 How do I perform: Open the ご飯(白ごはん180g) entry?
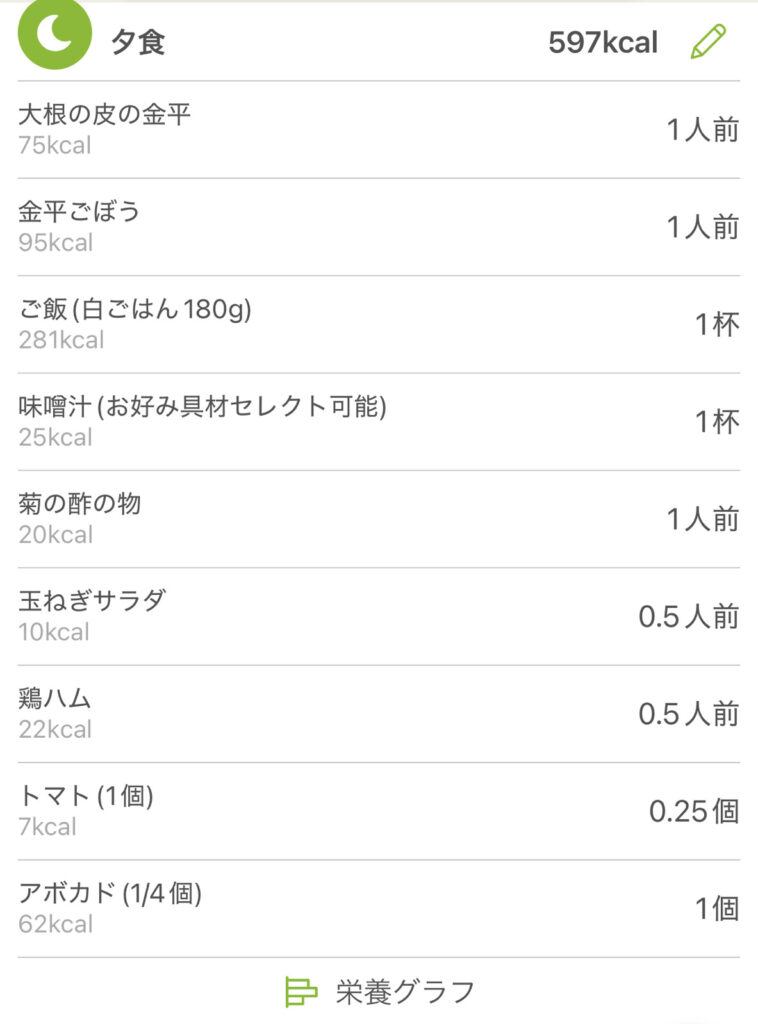(x=135, y=310)
